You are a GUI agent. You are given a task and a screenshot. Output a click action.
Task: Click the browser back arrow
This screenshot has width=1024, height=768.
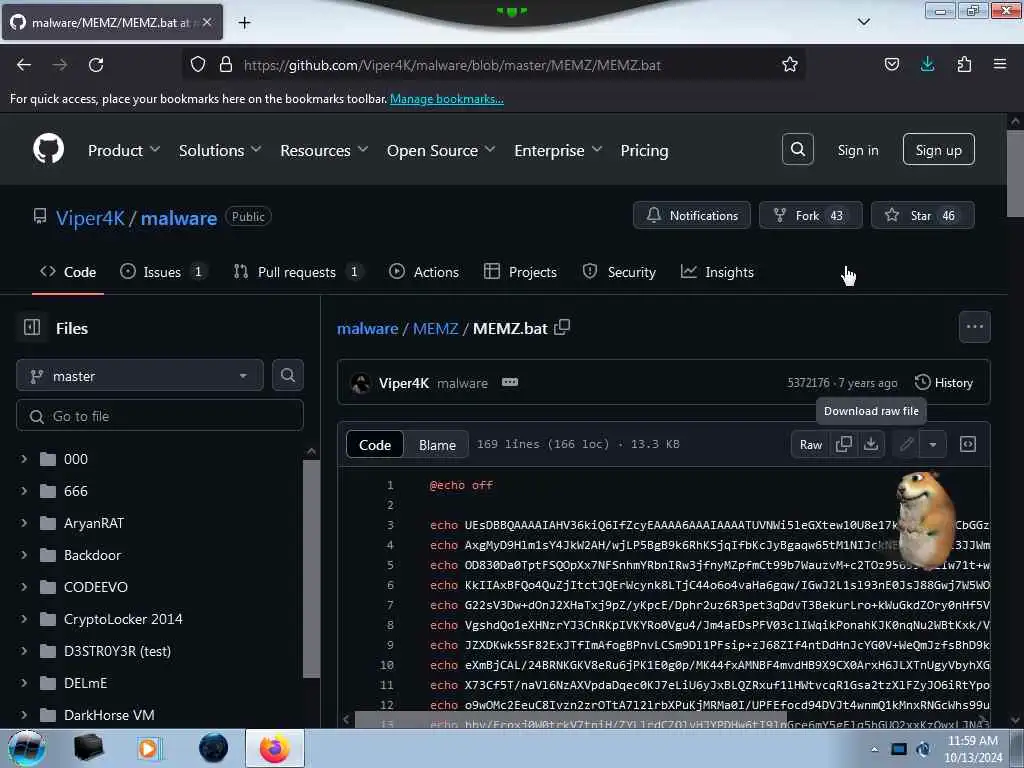[x=24, y=65]
